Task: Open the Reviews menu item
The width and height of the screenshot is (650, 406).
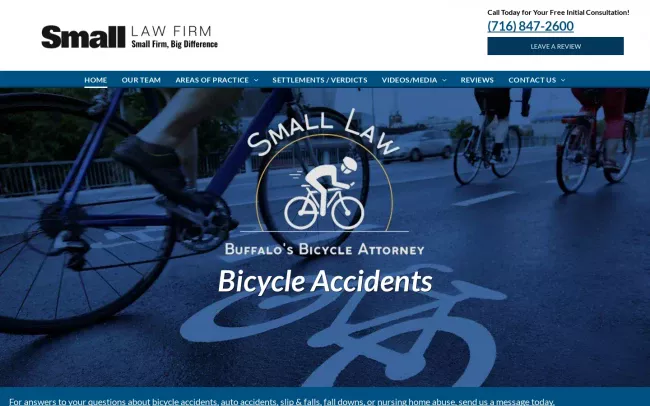Action: click(477, 80)
